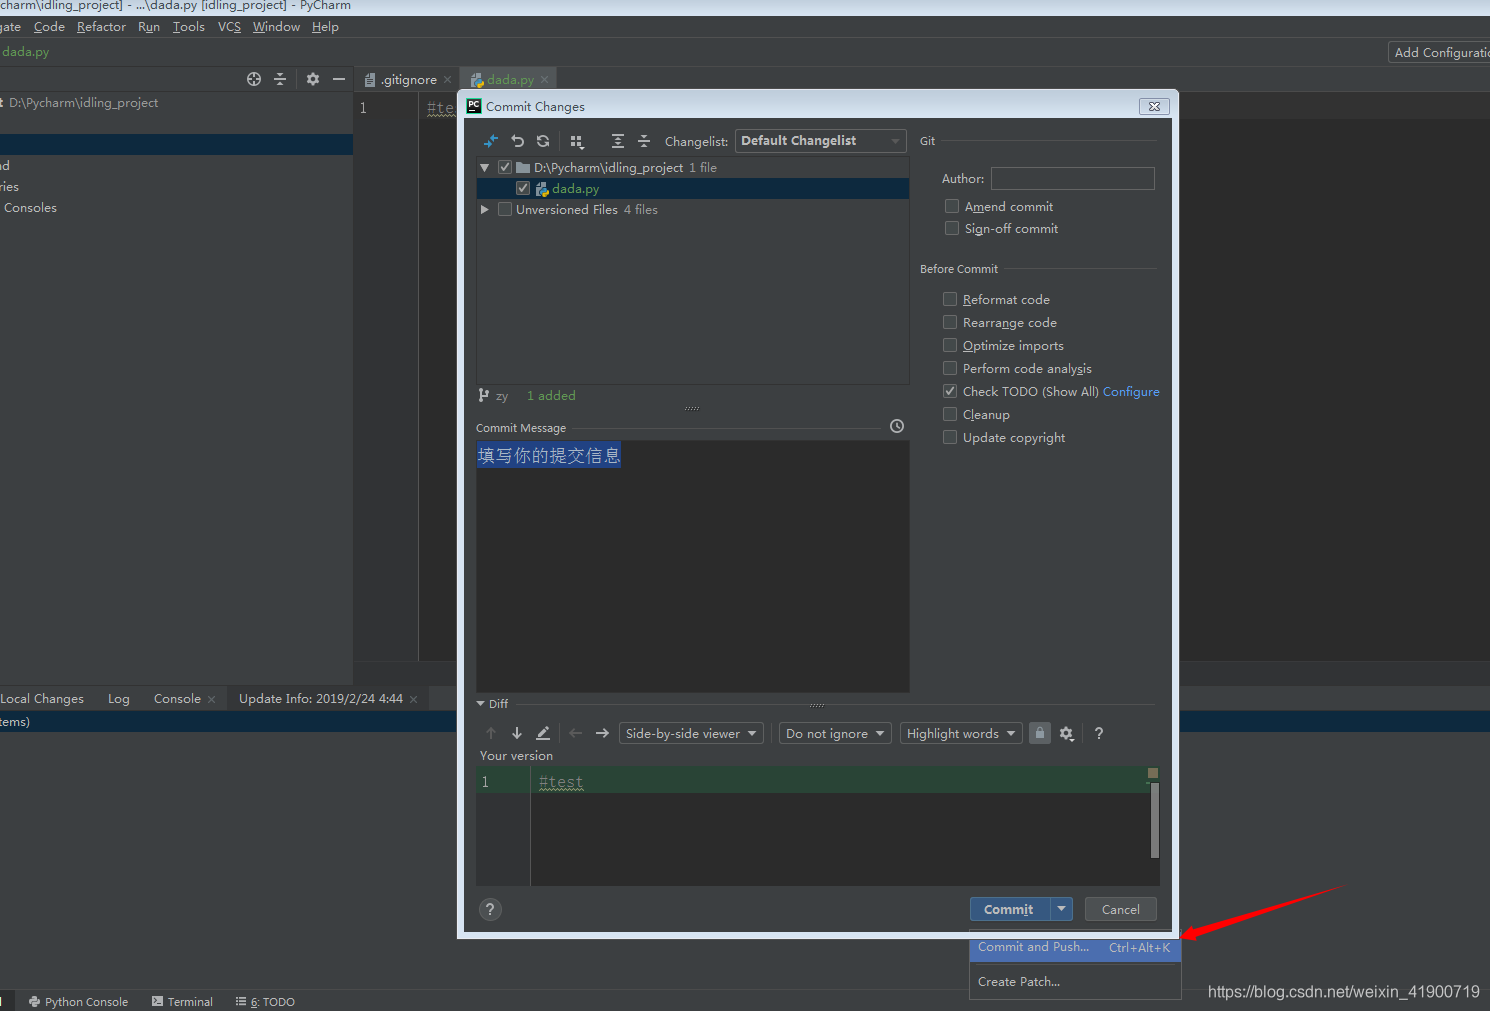Close the dada.py editor tab

click(x=544, y=80)
